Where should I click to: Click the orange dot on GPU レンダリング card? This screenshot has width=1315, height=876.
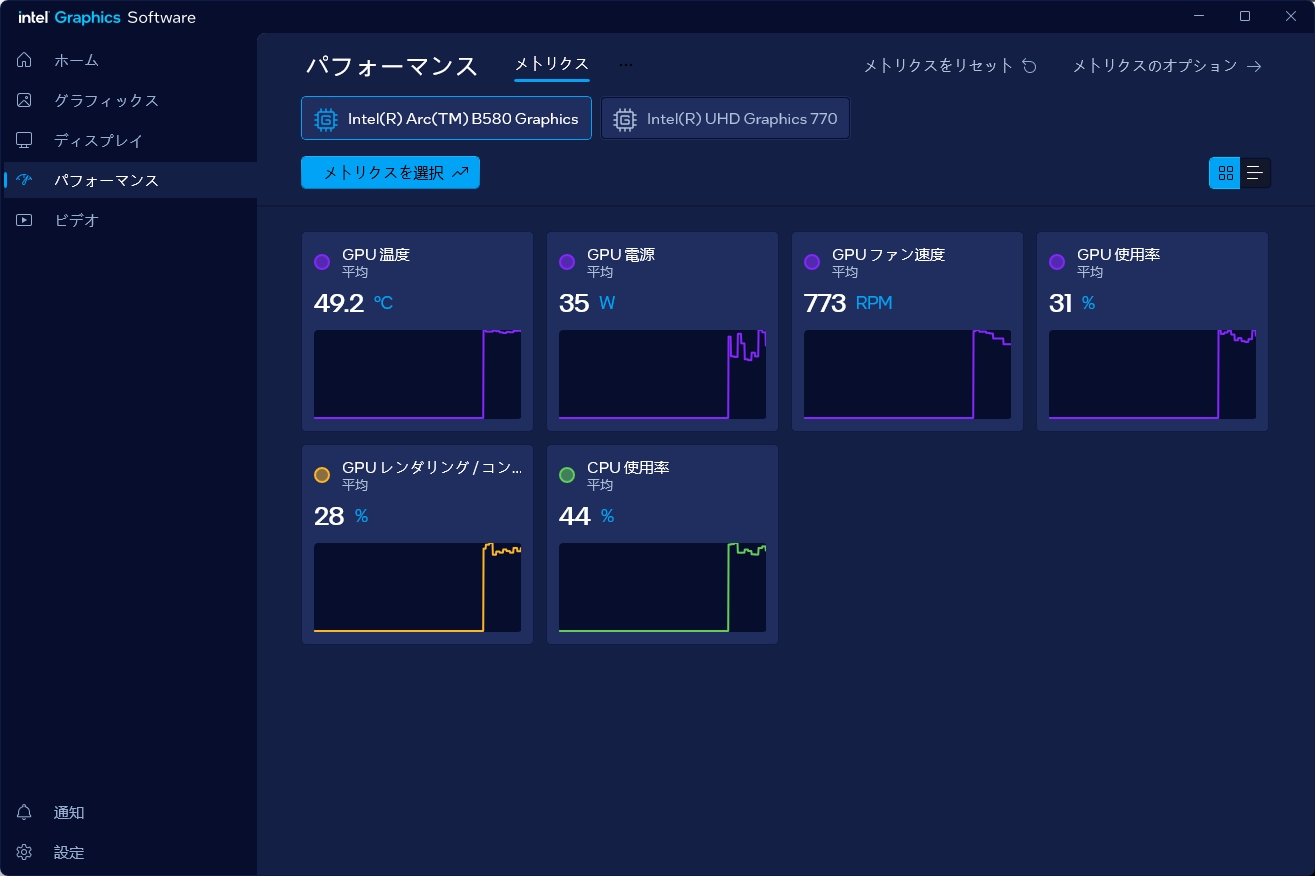322,475
